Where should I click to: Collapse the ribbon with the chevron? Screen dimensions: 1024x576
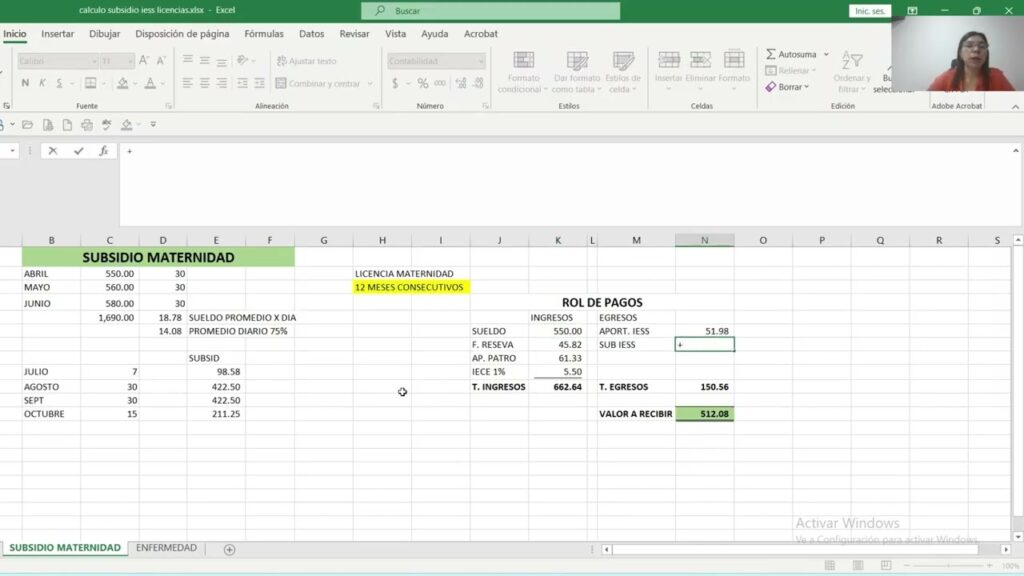tap(1015, 106)
